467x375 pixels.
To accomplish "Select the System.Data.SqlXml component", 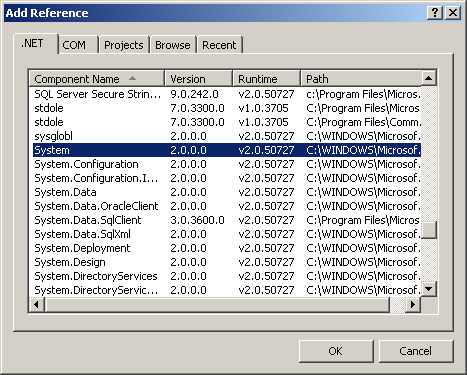I will point(227,234).
